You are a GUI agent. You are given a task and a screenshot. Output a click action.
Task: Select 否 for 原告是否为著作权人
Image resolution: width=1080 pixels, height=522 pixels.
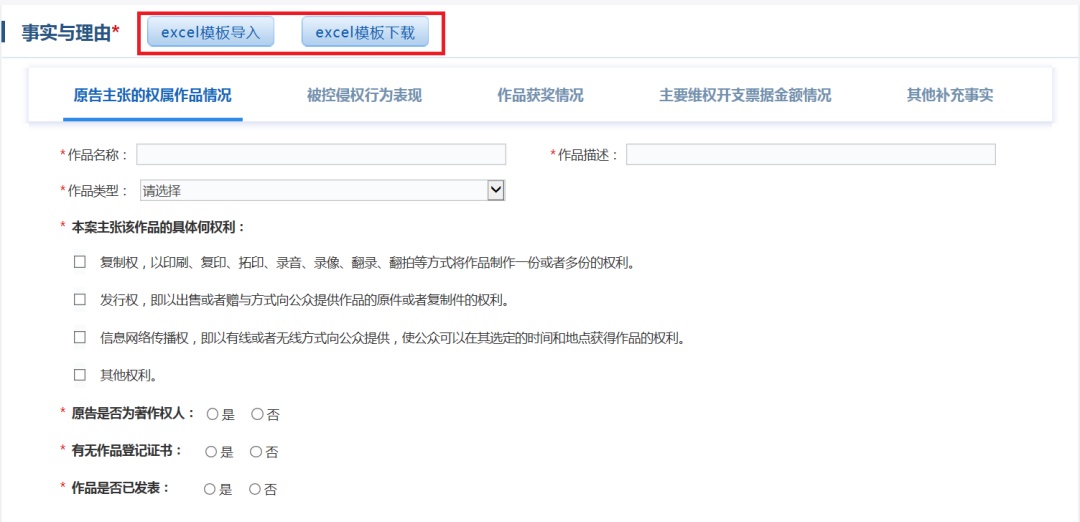click(x=257, y=415)
